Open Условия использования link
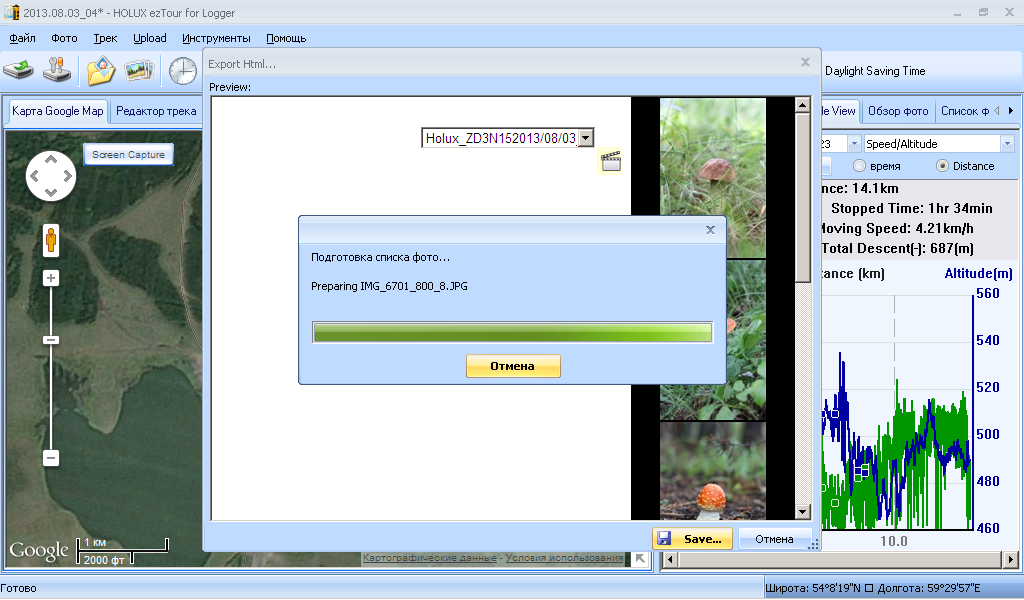 564,558
